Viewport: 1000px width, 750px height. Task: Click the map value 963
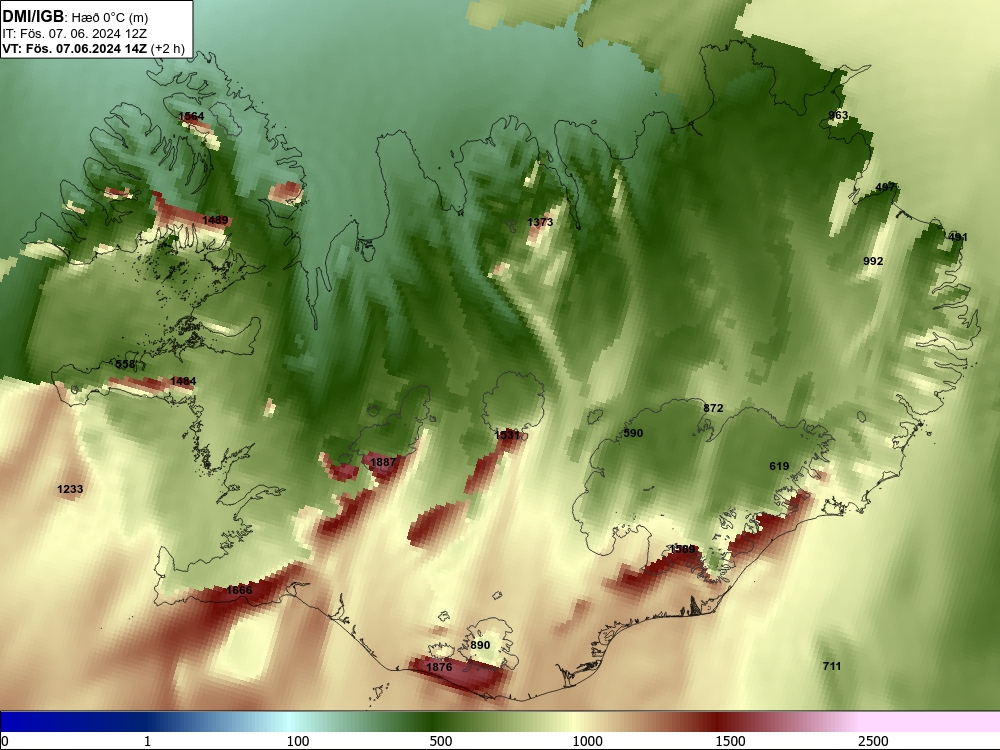(x=838, y=115)
